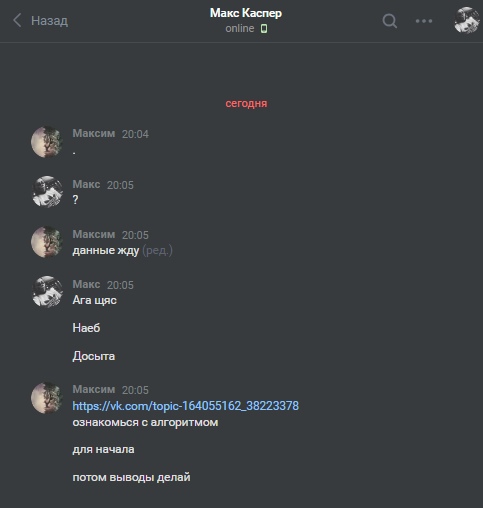Open the chat search magnifier icon
This screenshot has width=483, height=508.
(x=389, y=21)
